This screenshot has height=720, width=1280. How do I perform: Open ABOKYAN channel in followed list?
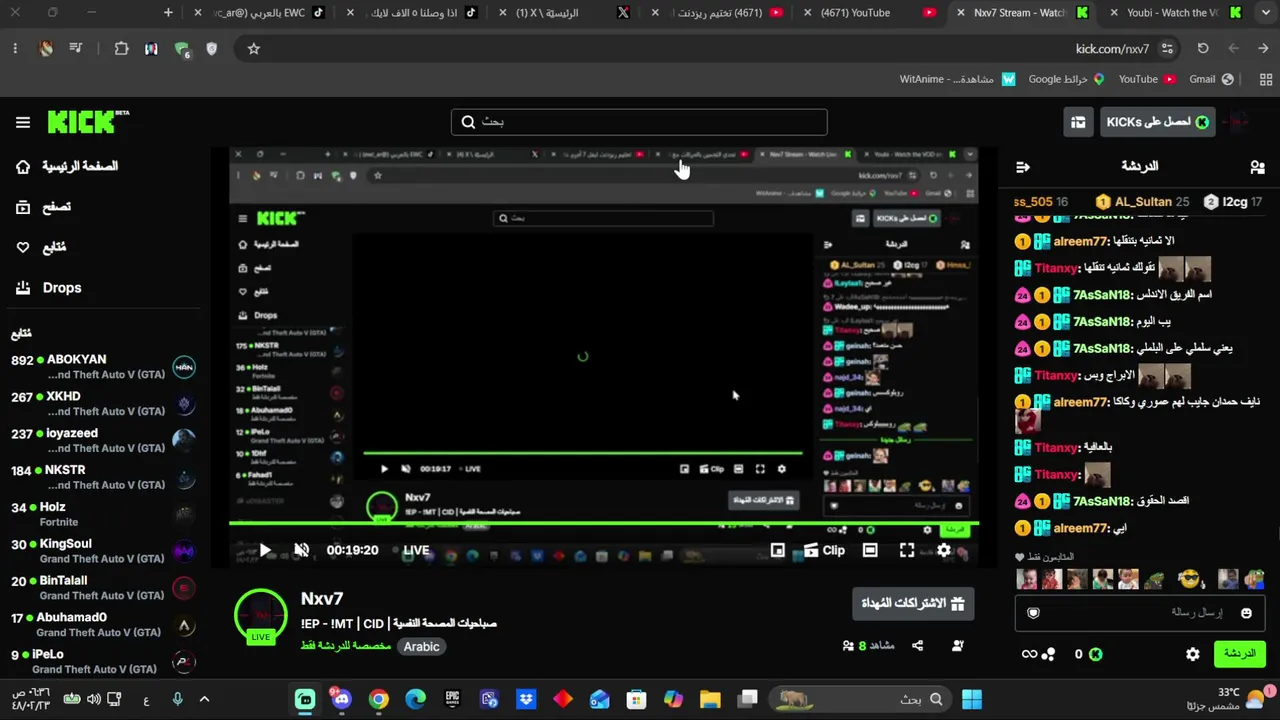click(x=103, y=367)
